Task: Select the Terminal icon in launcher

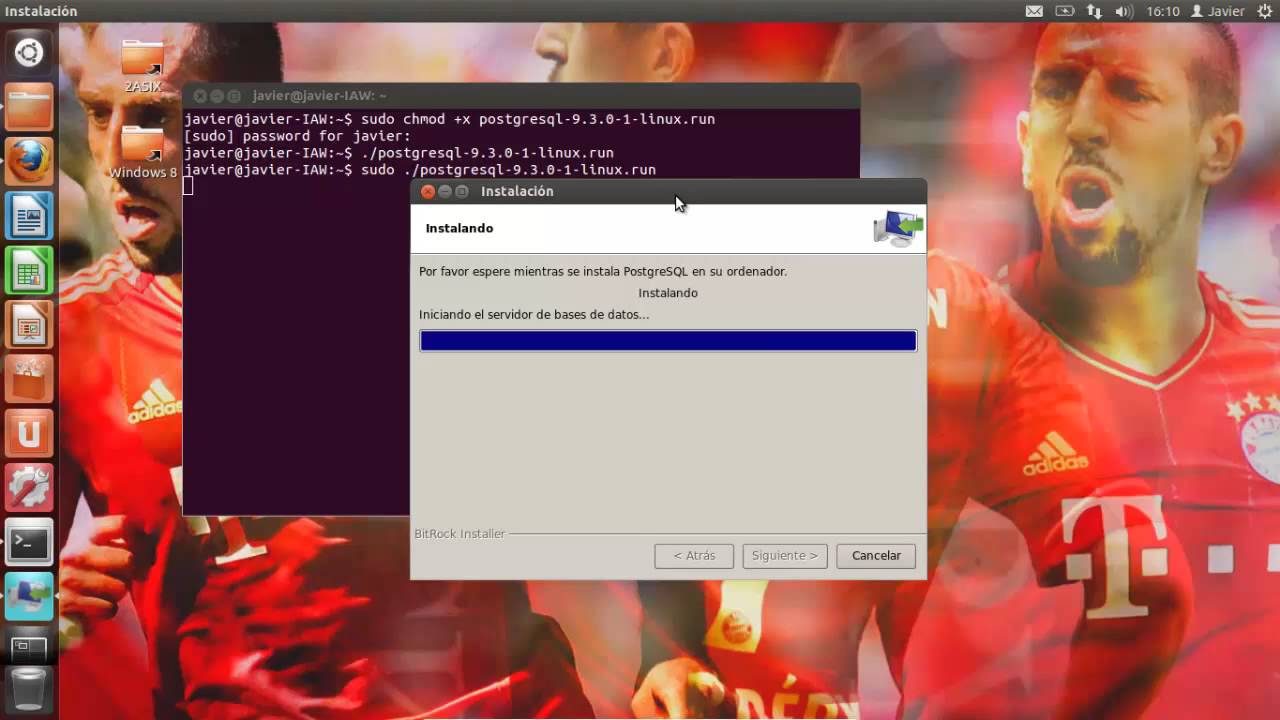Action: coord(29,543)
